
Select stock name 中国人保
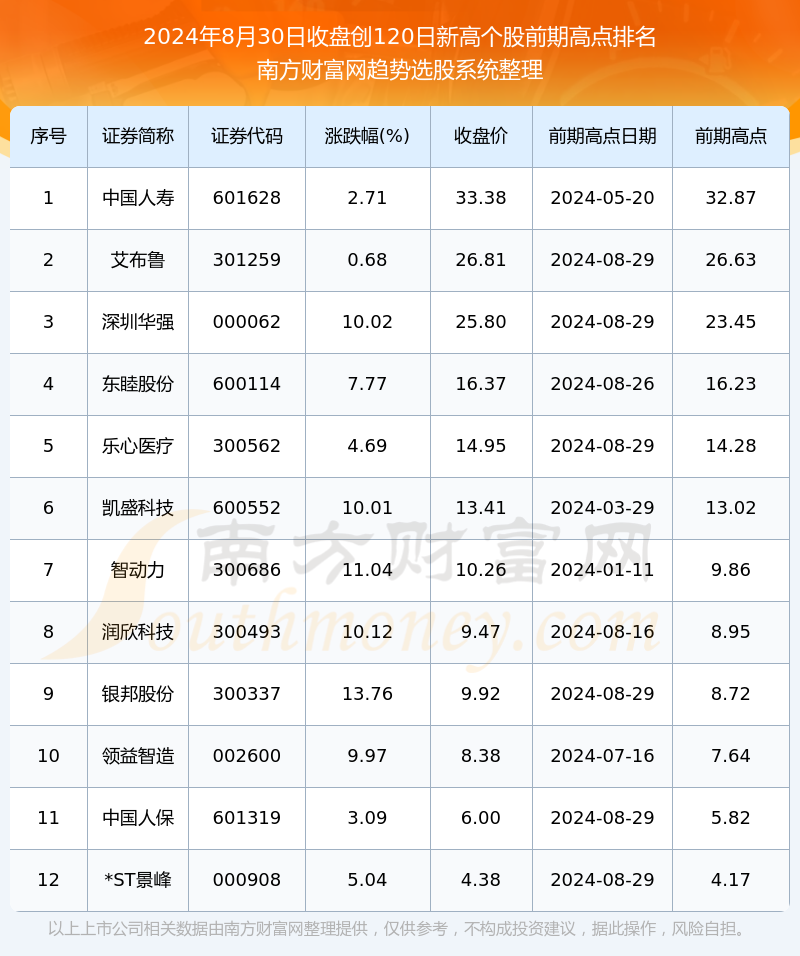pos(138,818)
